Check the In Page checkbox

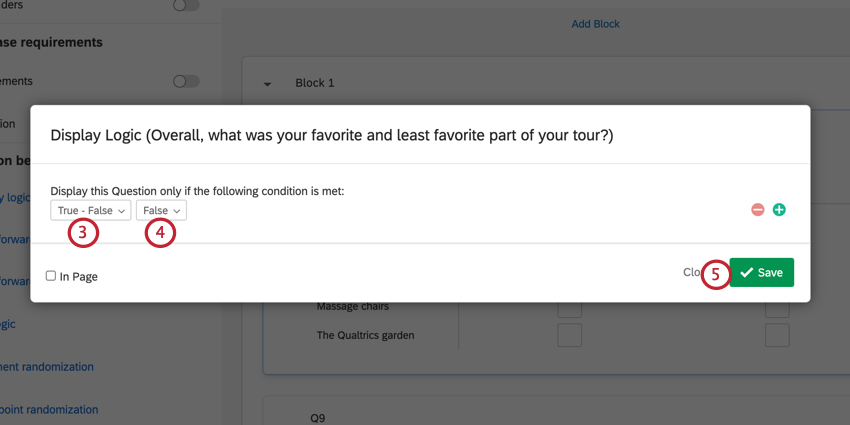[x=51, y=276]
